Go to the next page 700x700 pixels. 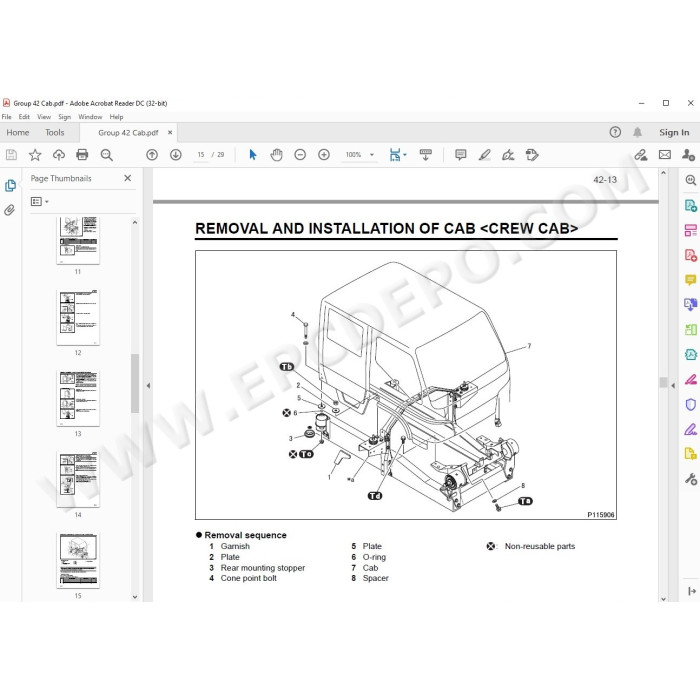click(175, 155)
